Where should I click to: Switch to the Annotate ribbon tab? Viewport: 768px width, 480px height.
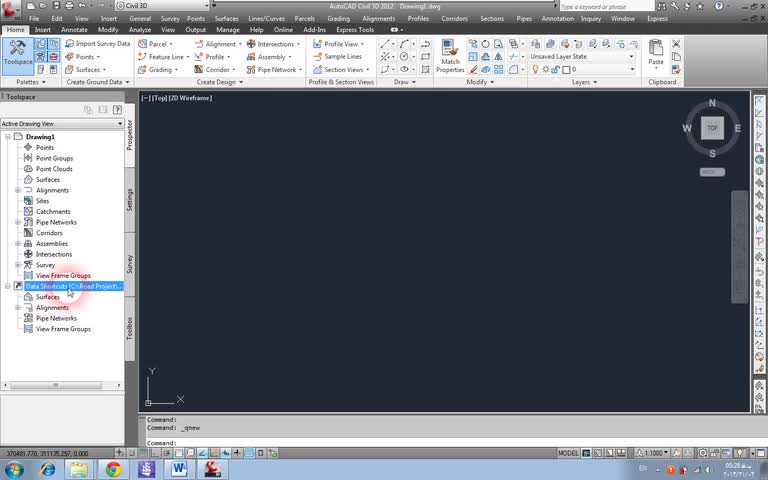[x=74, y=30]
